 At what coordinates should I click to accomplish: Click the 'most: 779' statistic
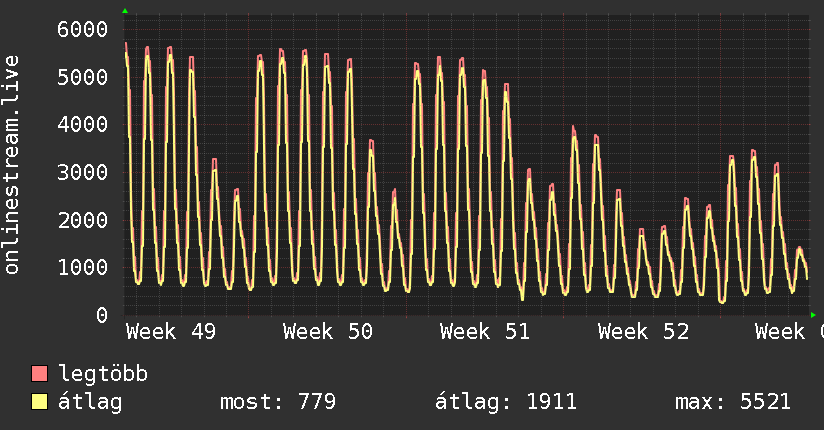tap(277, 402)
